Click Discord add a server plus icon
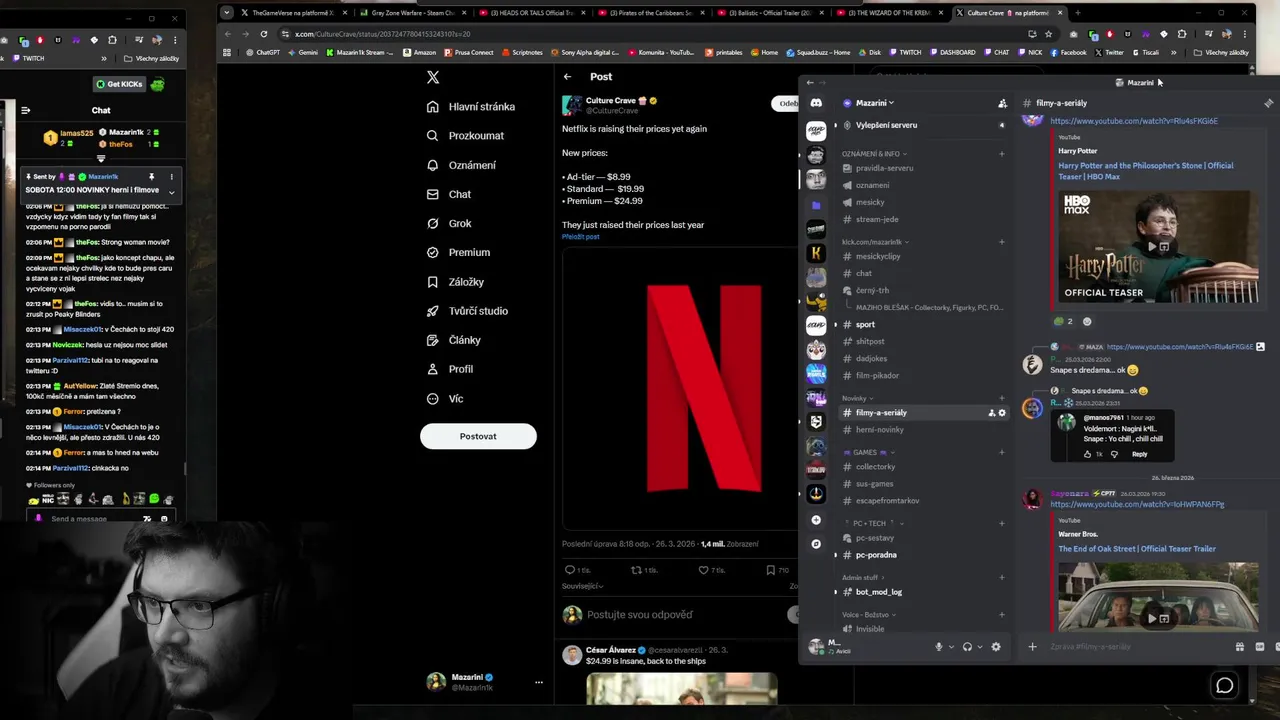1280x720 pixels. click(x=816, y=520)
